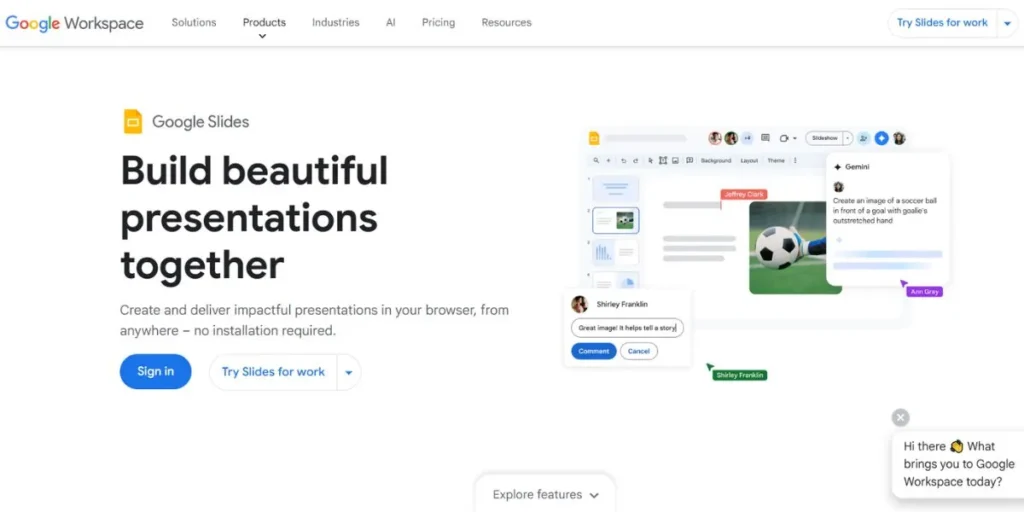Screen dimensions: 1024x512
Task: Click Theme in mockup toolbar
Action: point(776,161)
